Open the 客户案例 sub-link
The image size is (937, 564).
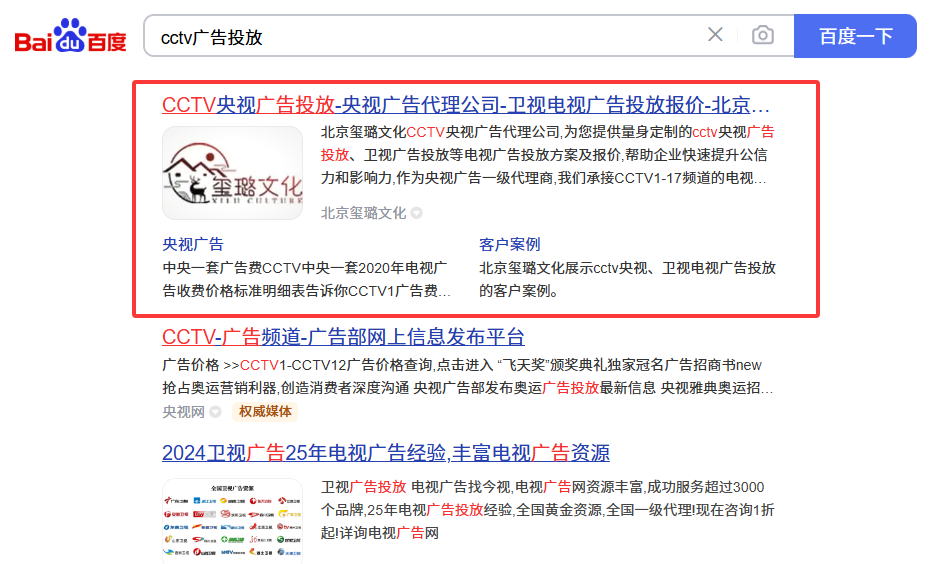coord(509,244)
